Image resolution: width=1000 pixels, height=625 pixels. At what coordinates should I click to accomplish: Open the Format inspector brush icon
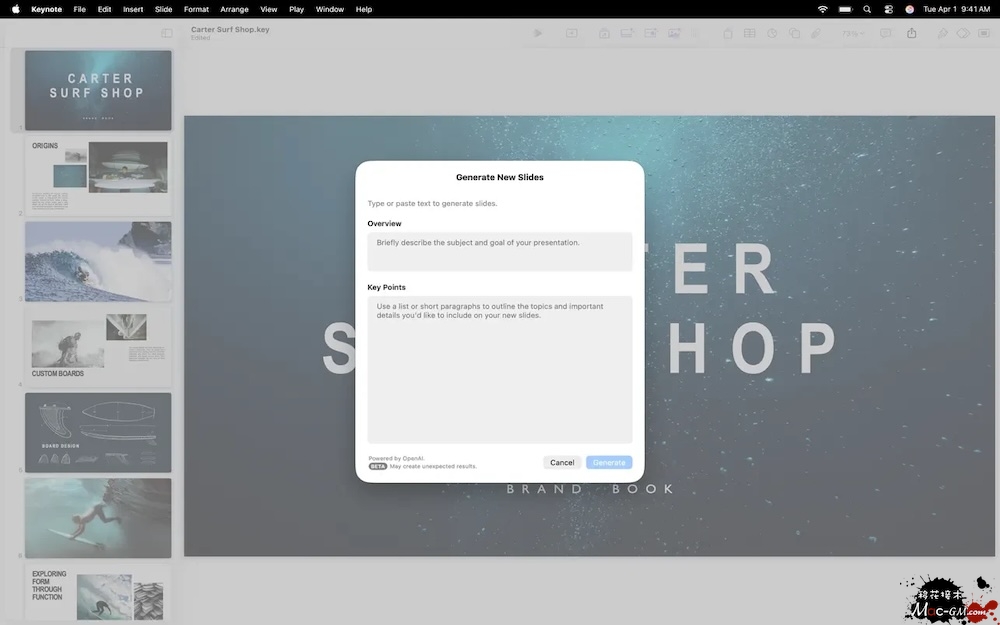coord(942,33)
